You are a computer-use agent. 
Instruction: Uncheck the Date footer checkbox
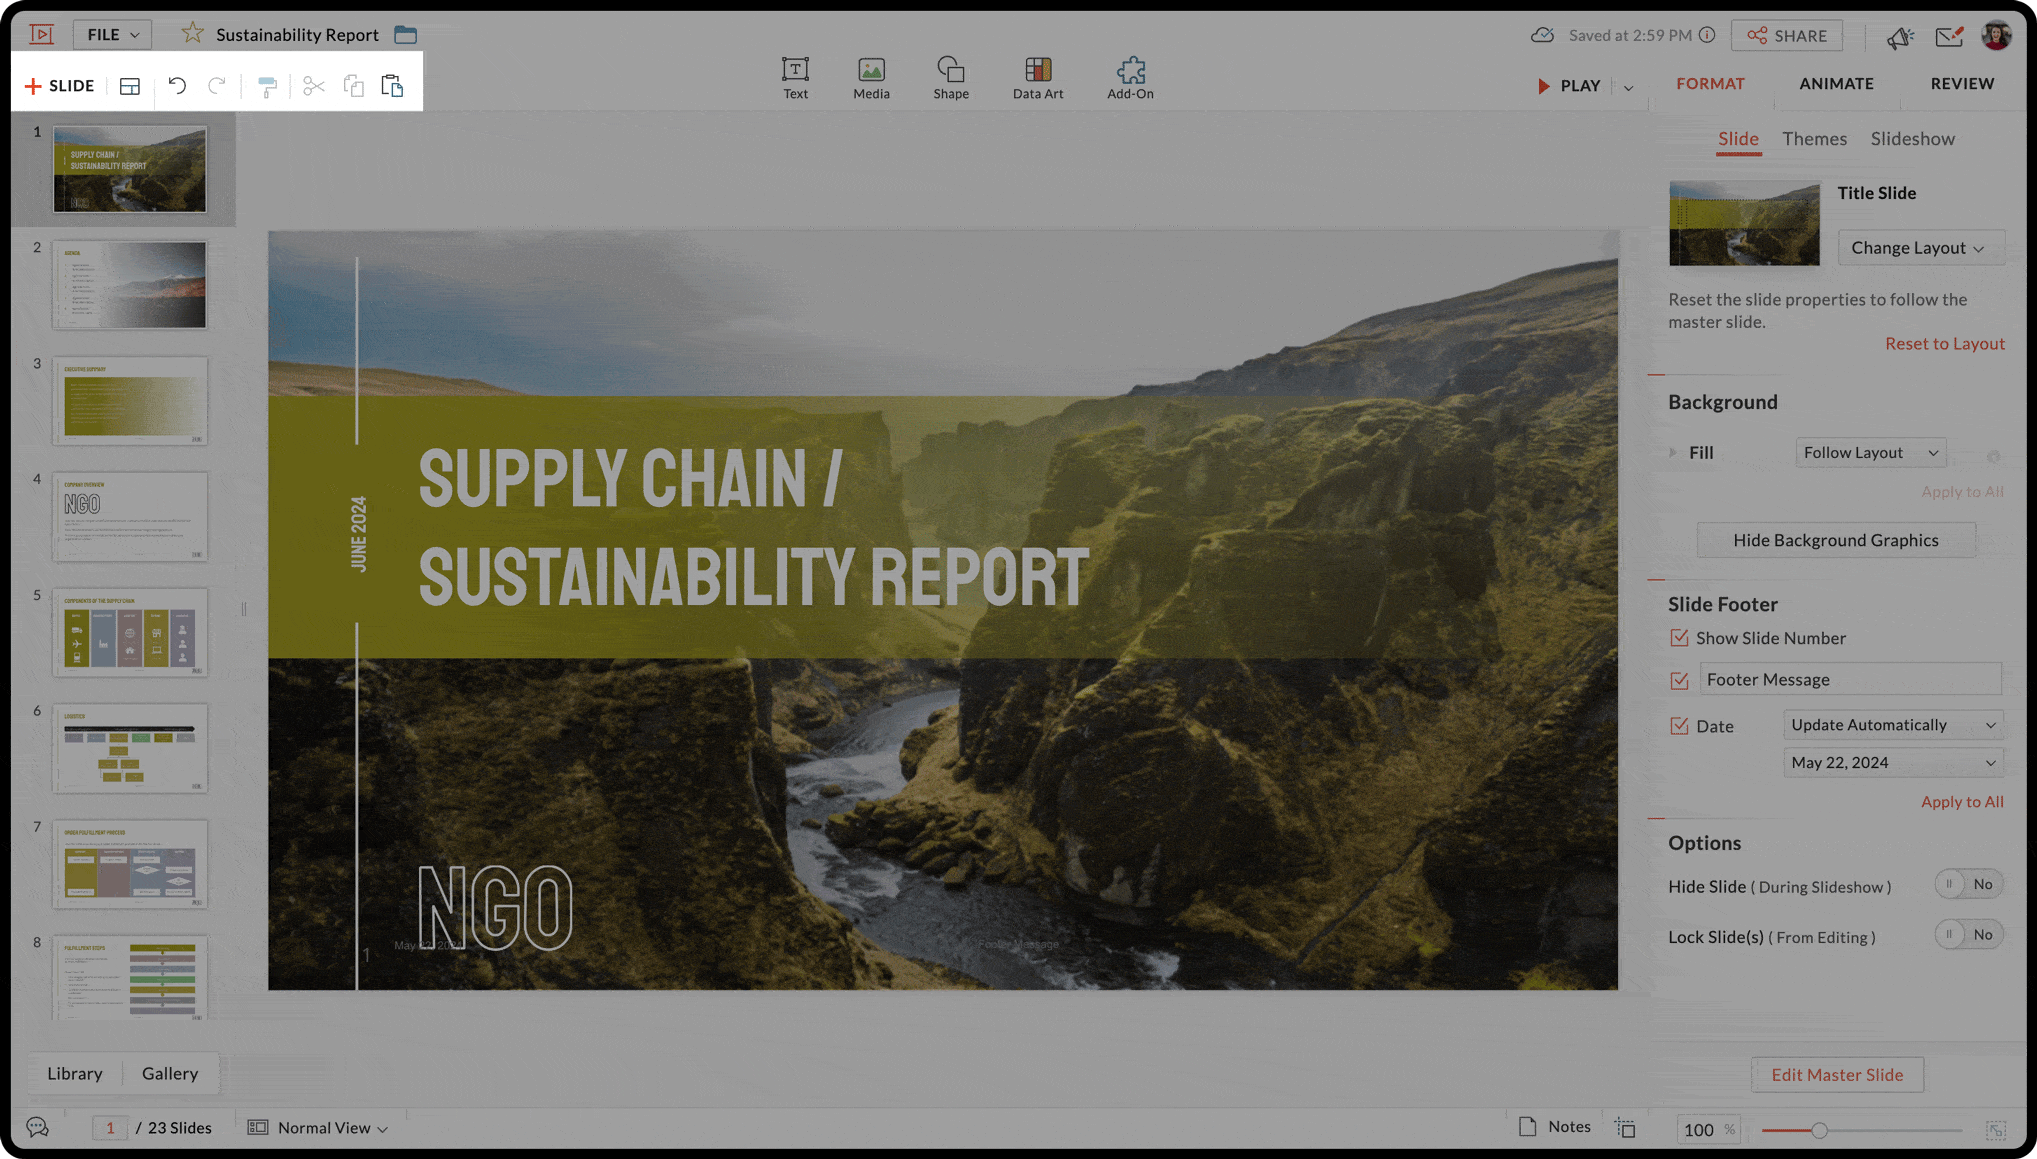pyautogui.click(x=1679, y=726)
